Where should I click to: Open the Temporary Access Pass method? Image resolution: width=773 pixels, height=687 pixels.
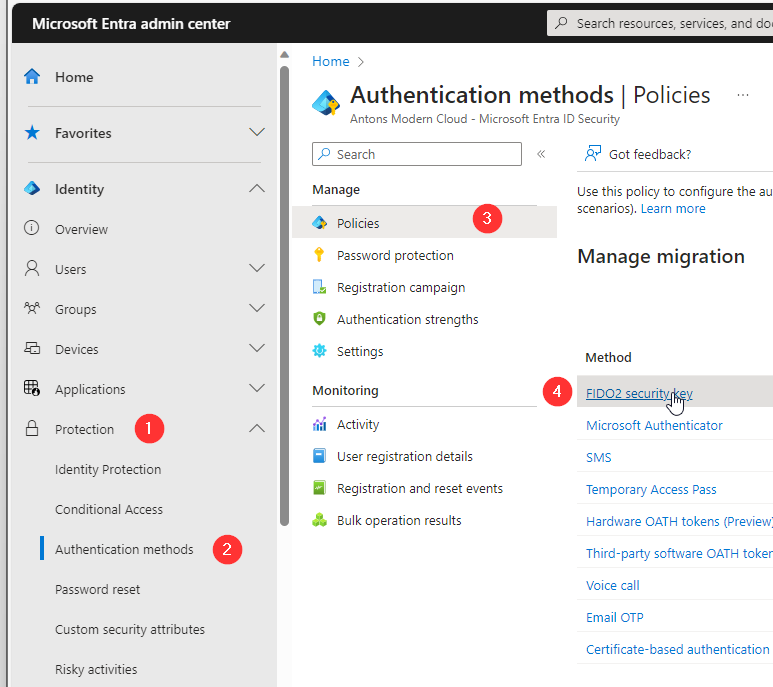tap(651, 489)
